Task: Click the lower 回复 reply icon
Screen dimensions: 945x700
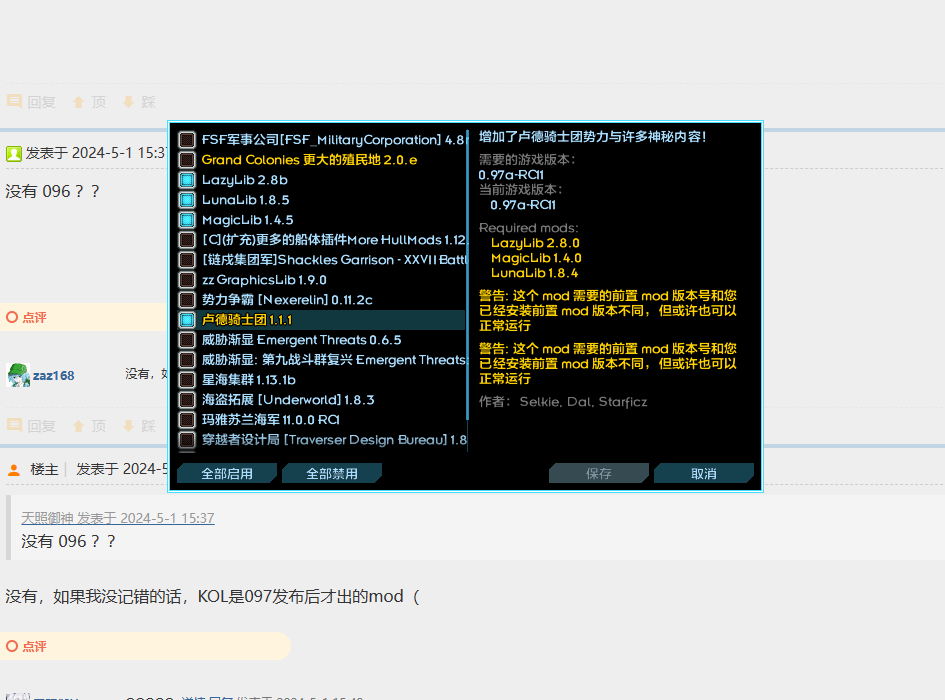Action: (x=14, y=425)
